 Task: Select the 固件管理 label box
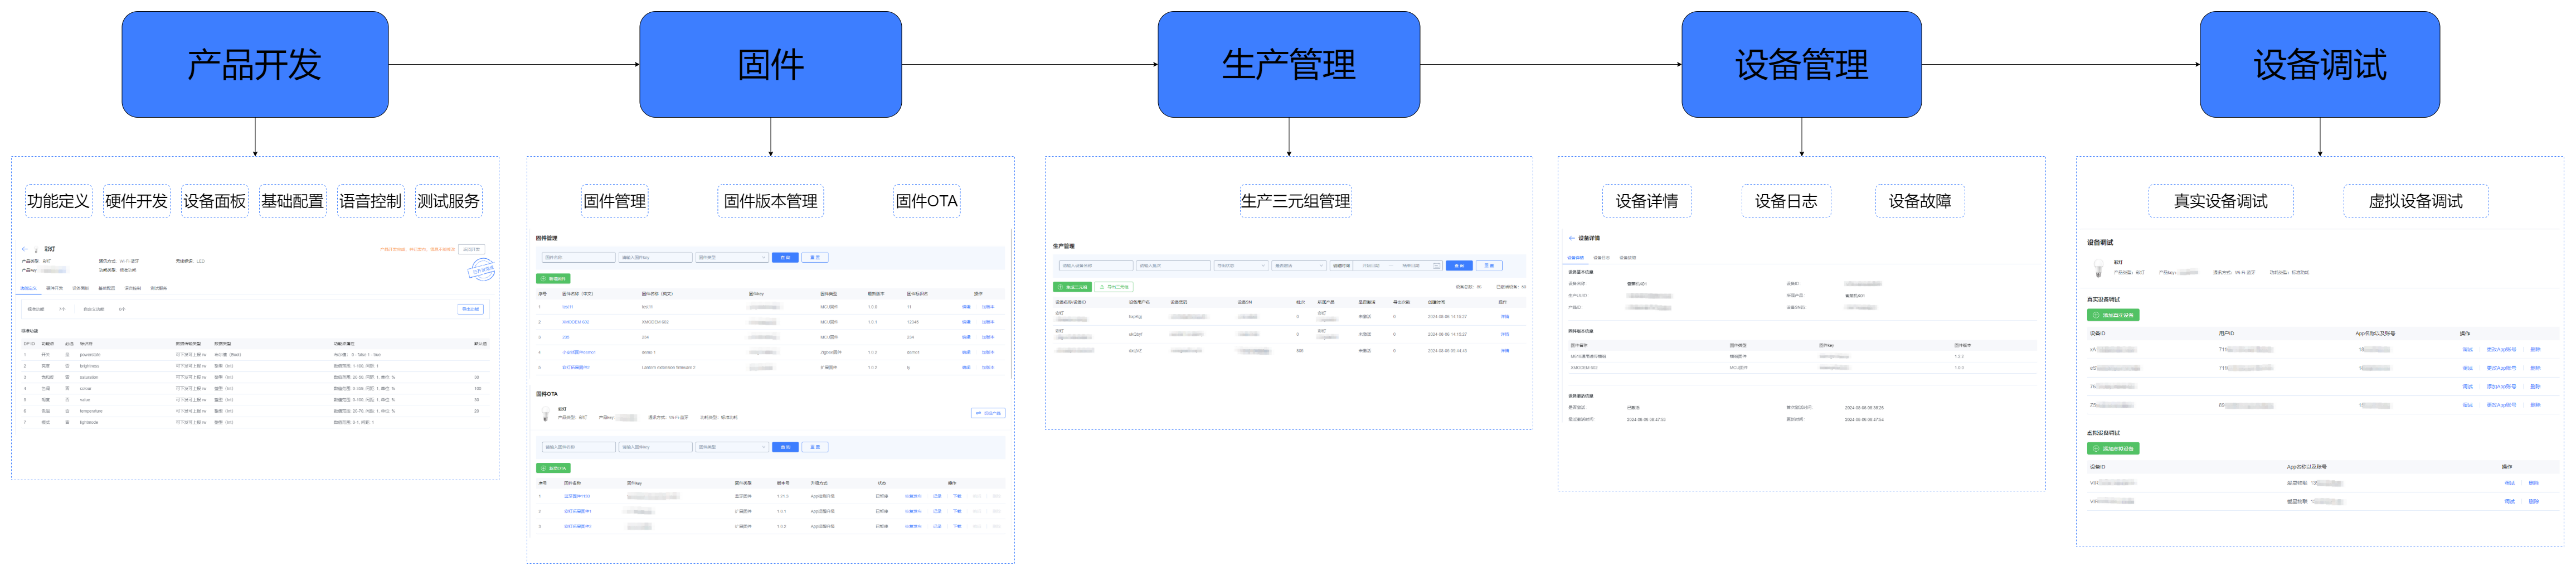point(615,201)
